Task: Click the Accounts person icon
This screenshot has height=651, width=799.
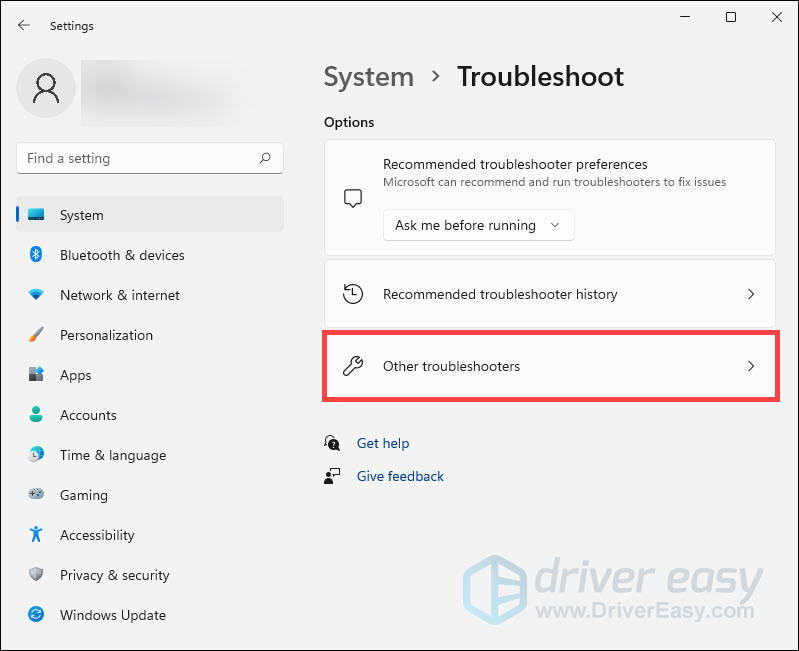Action: (36, 415)
